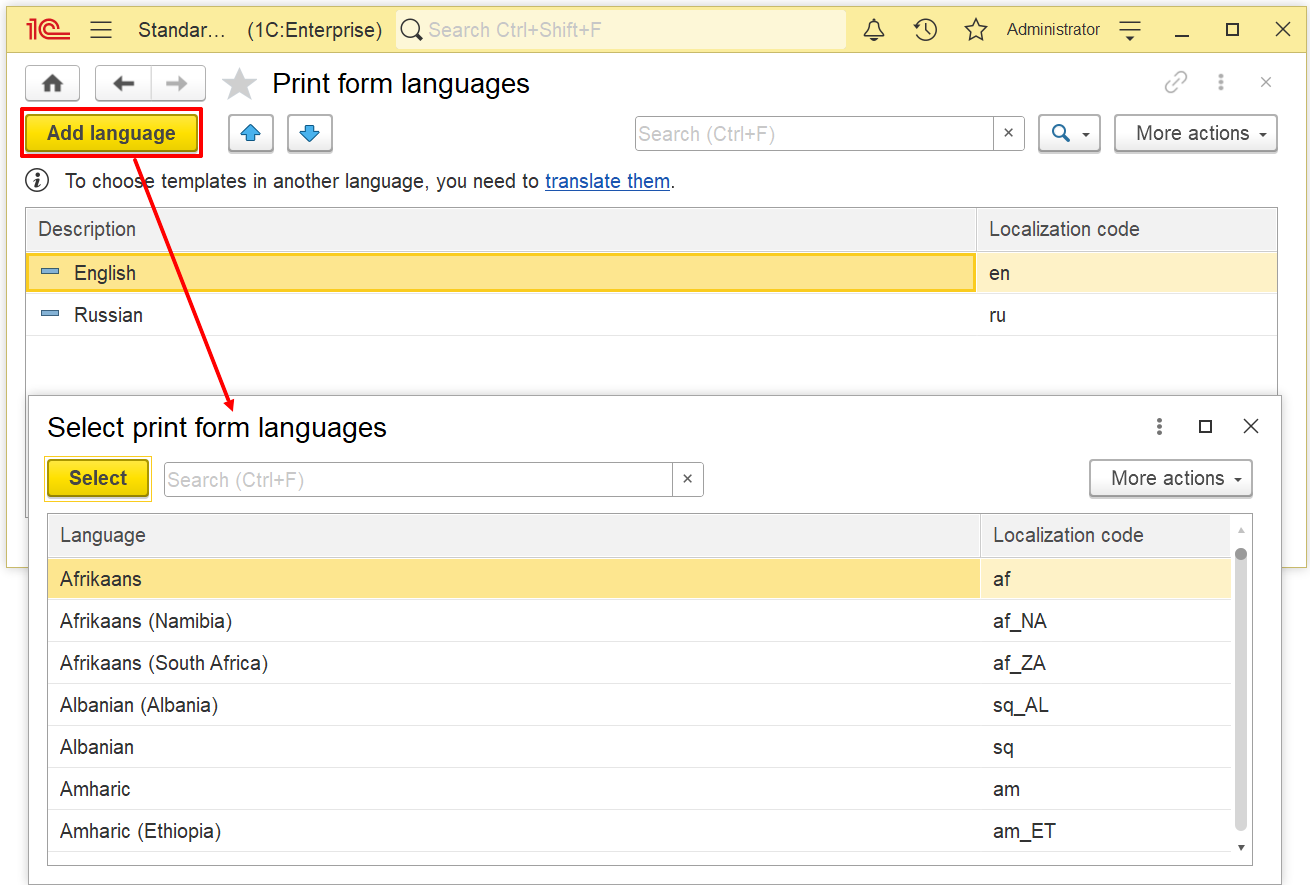Click the info icon beside the hint
The width and height of the screenshot is (1310, 885).
pyautogui.click(x=37, y=181)
